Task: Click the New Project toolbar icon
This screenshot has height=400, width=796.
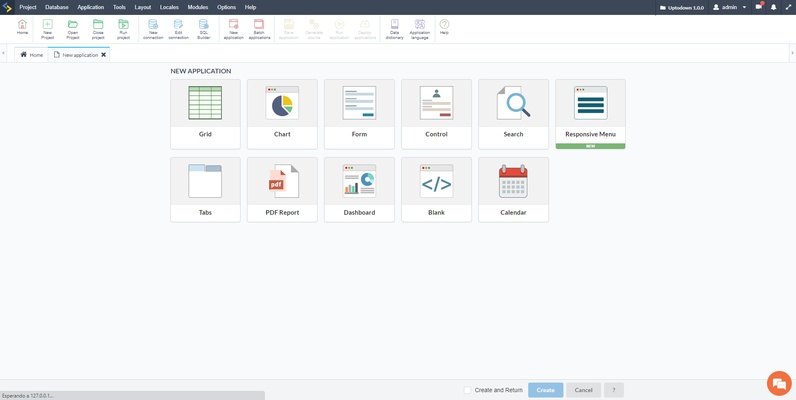Action: (48, 28)
